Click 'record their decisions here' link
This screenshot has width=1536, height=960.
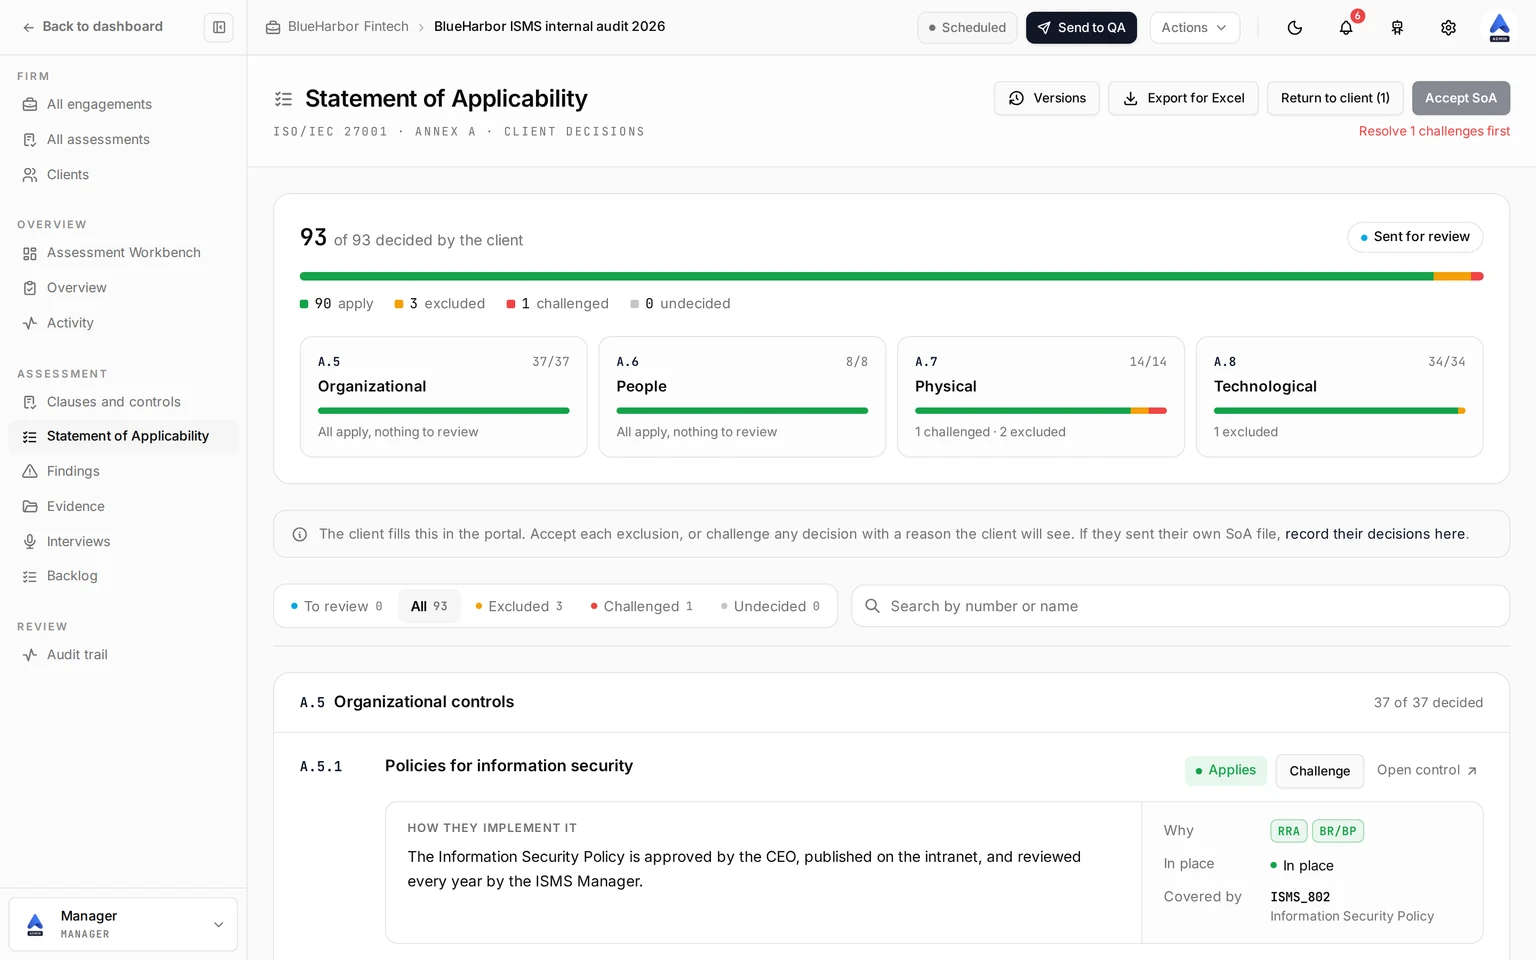click(1375, 534)
